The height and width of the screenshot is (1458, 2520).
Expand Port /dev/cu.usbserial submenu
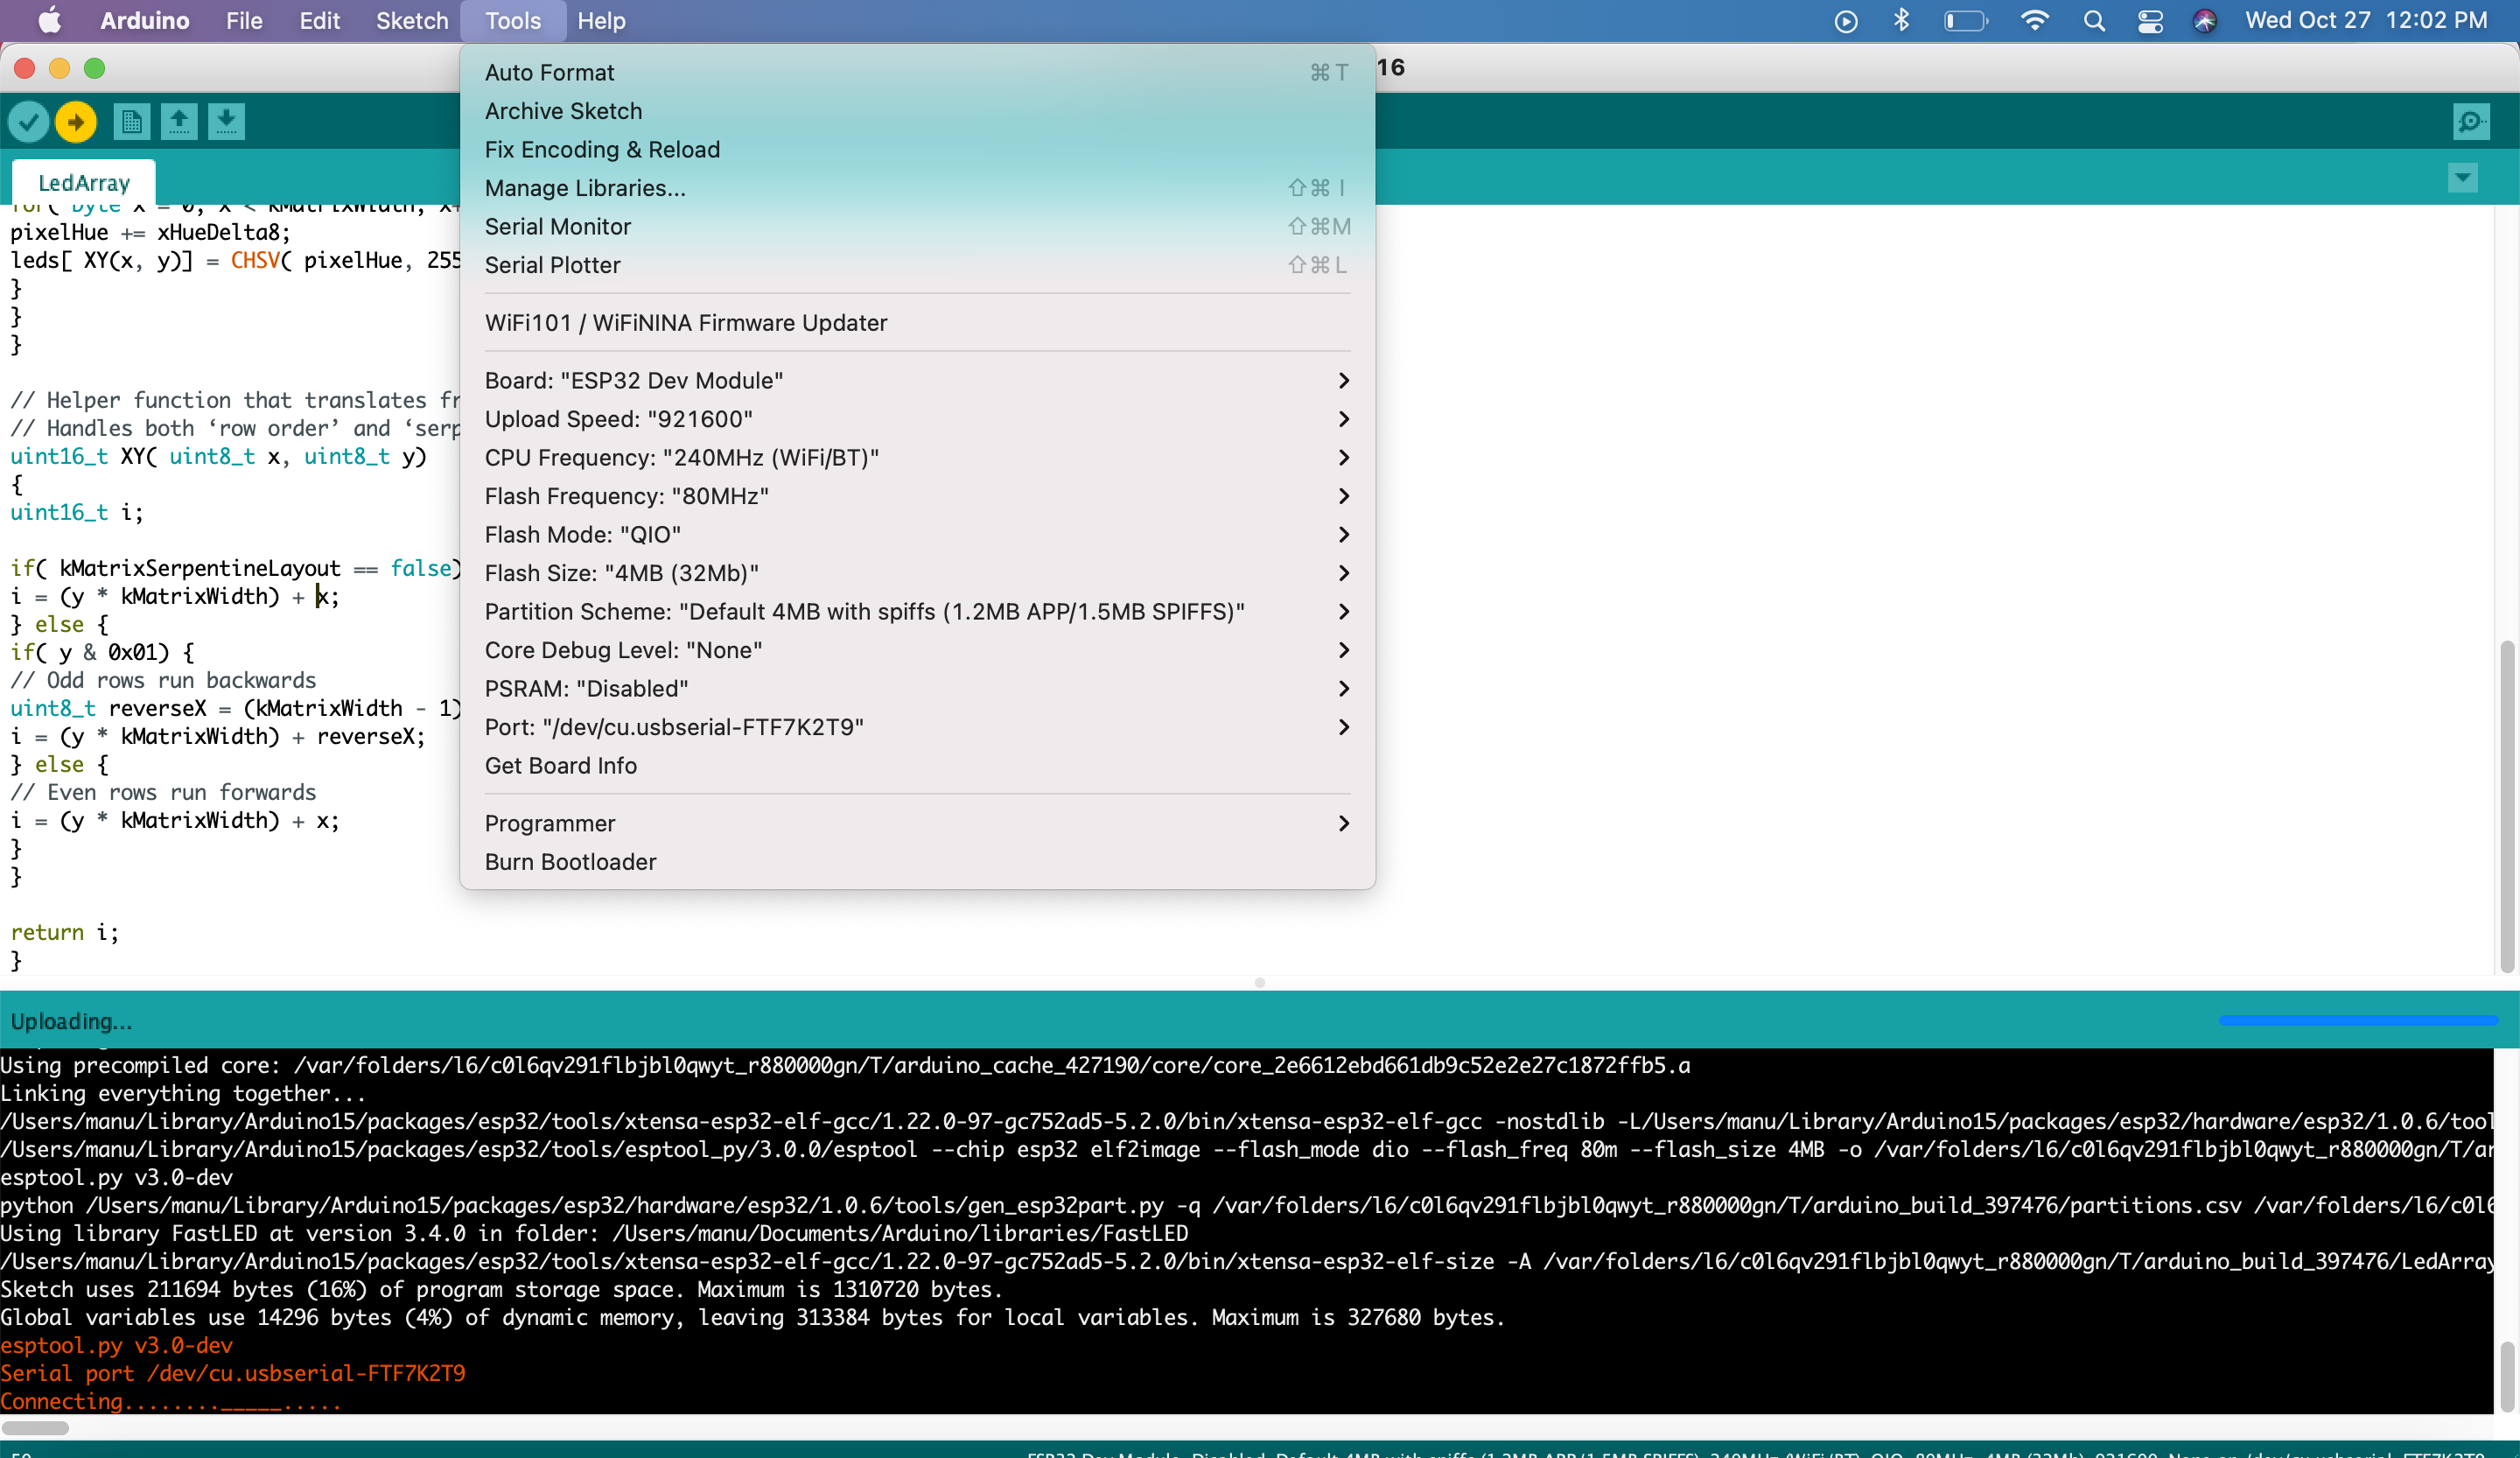tap(917, 727)
